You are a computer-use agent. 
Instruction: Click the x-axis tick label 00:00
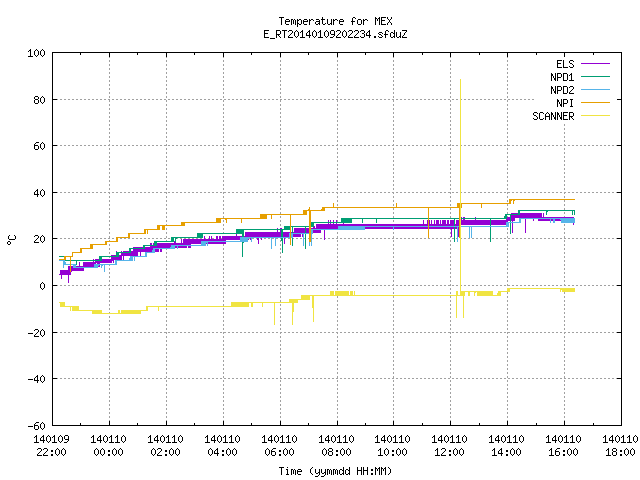(x=109, y=452)
